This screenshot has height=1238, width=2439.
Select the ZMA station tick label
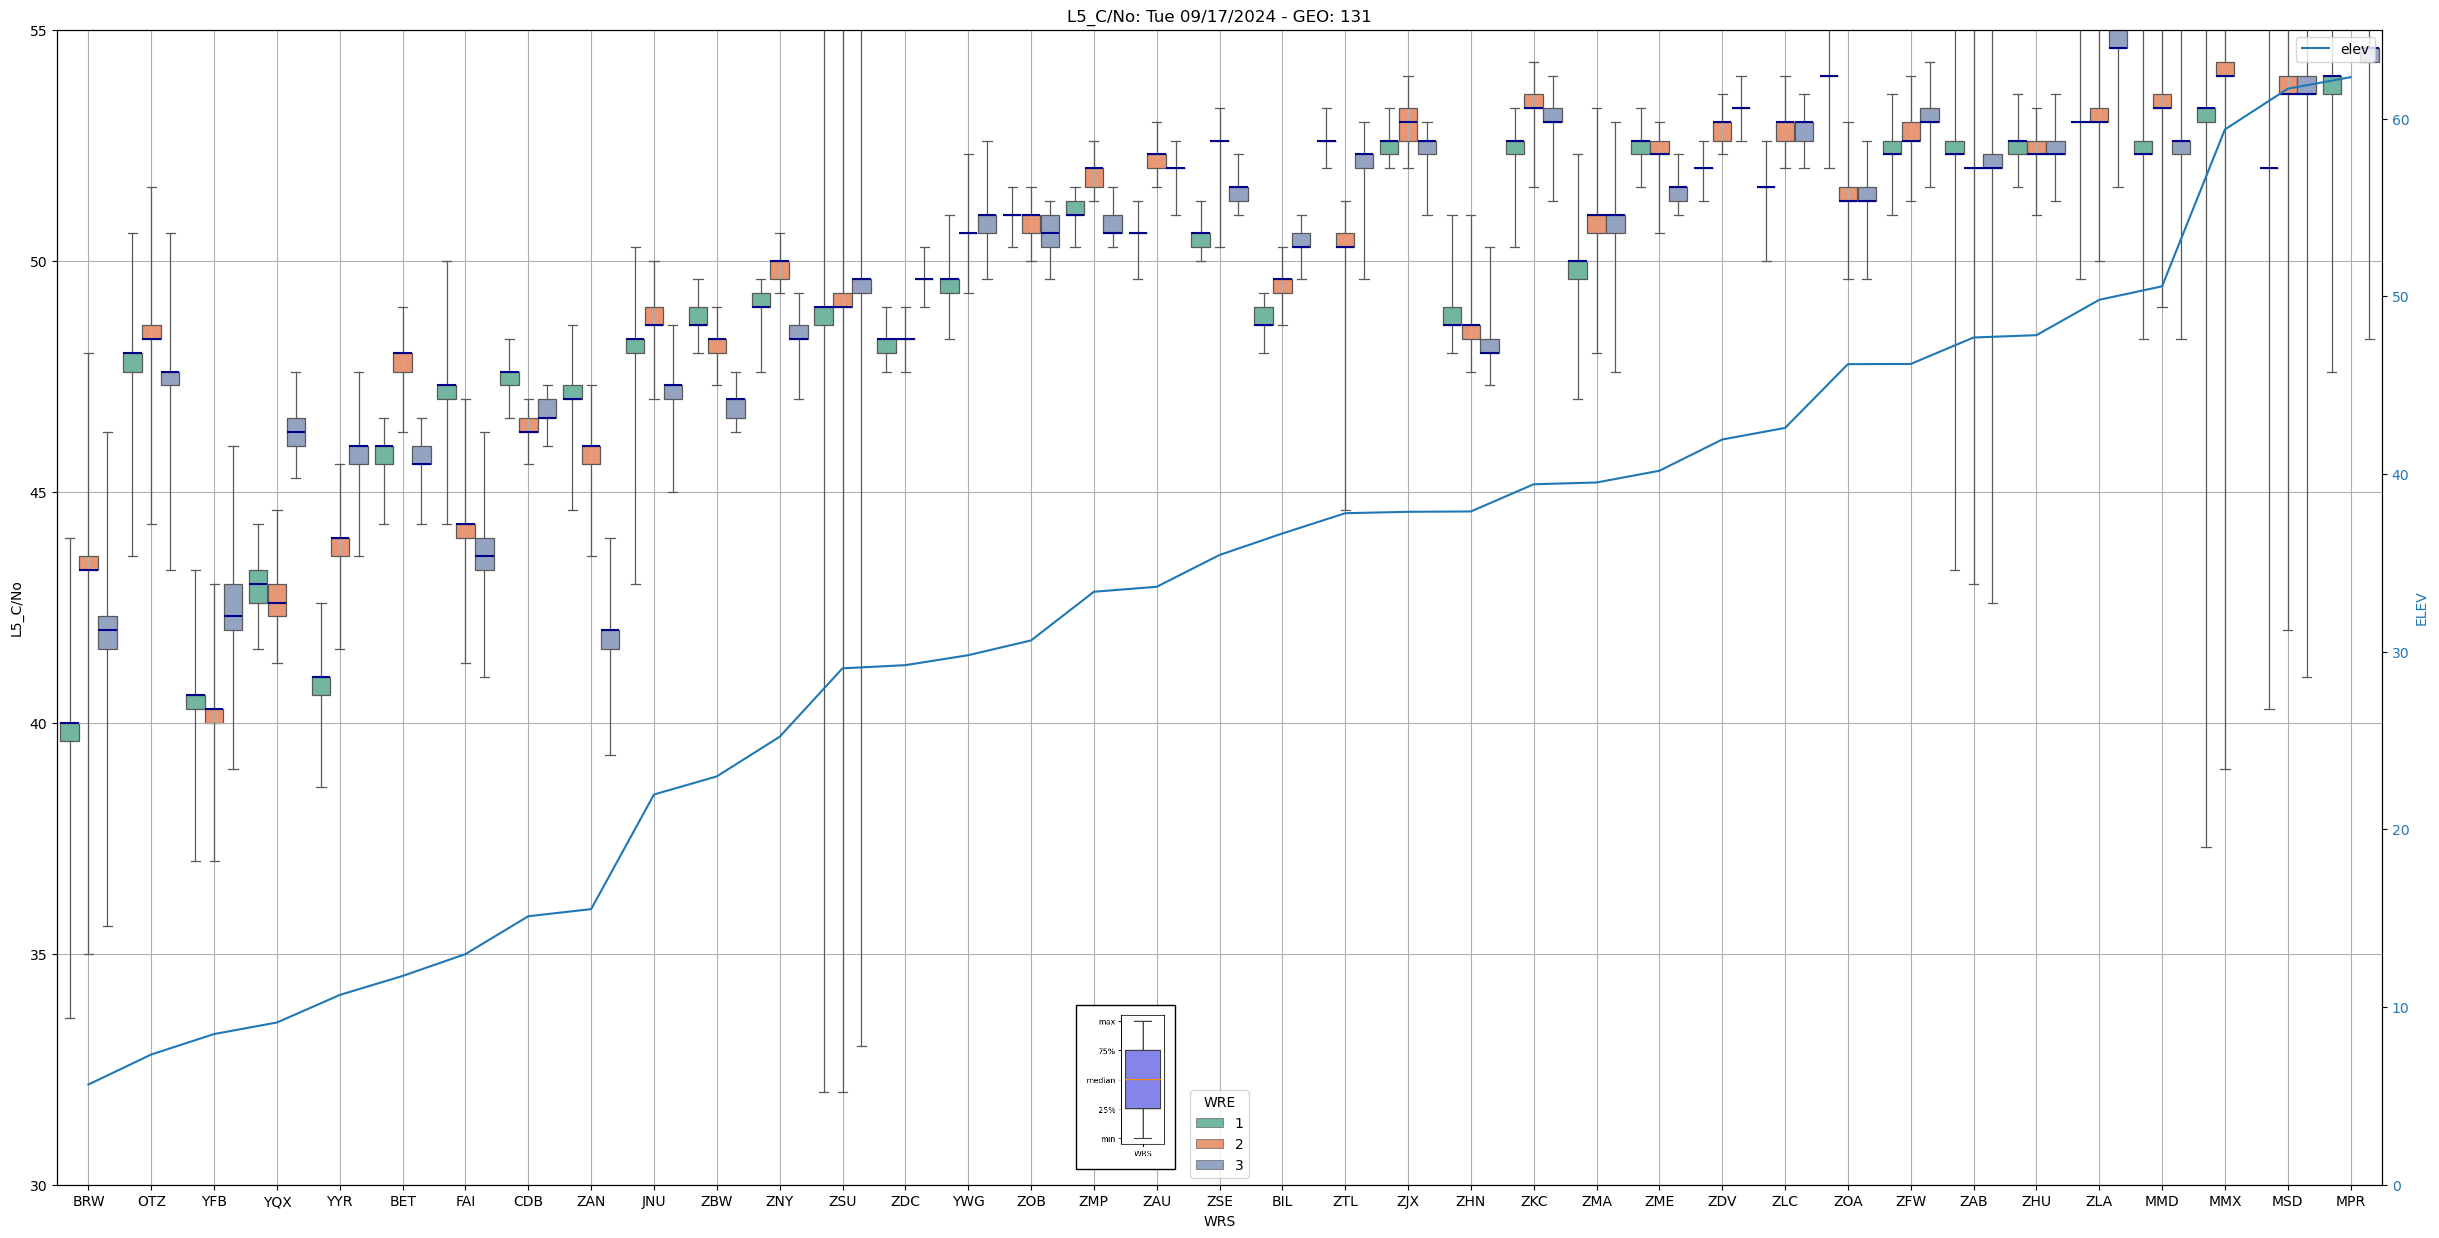coord(1597,1201)
